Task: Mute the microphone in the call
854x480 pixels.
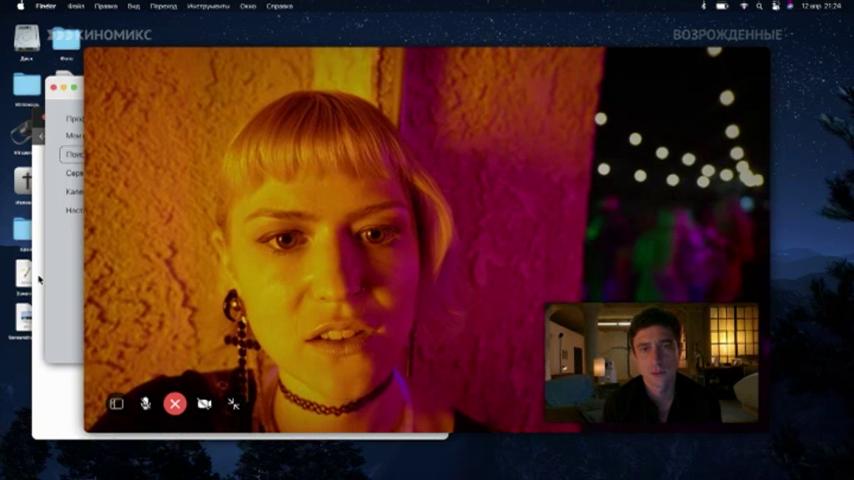Action: [x=145, y=404]
